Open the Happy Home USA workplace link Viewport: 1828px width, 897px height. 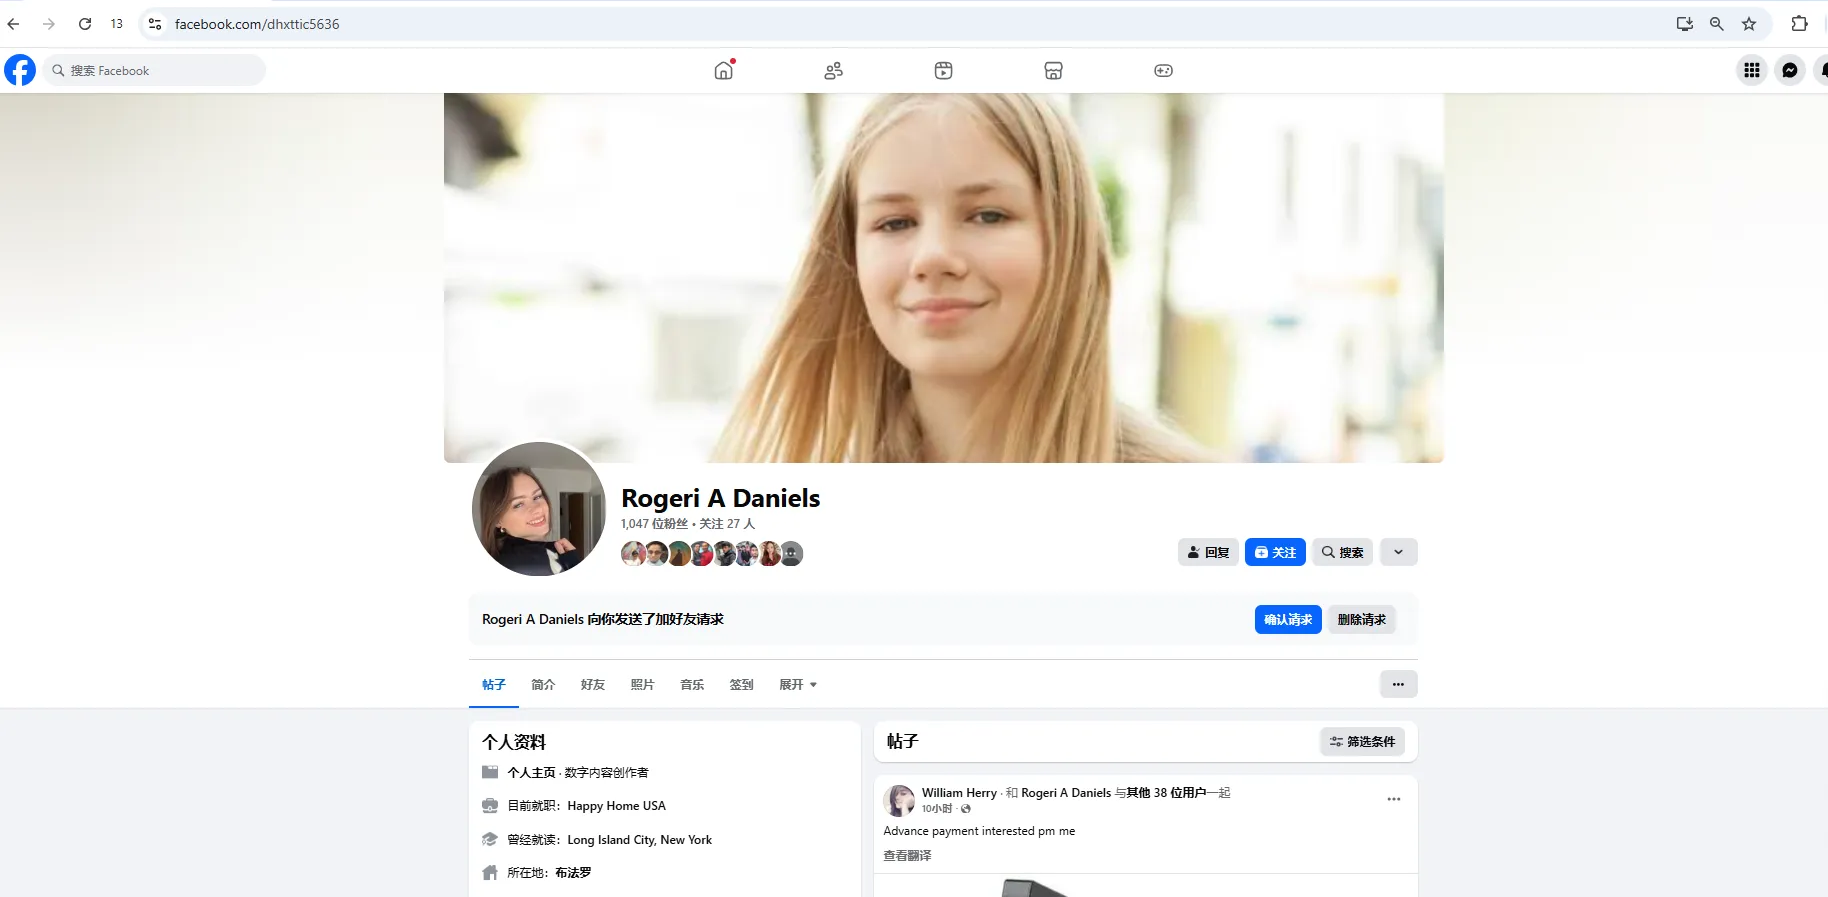(x=616, y=806)
